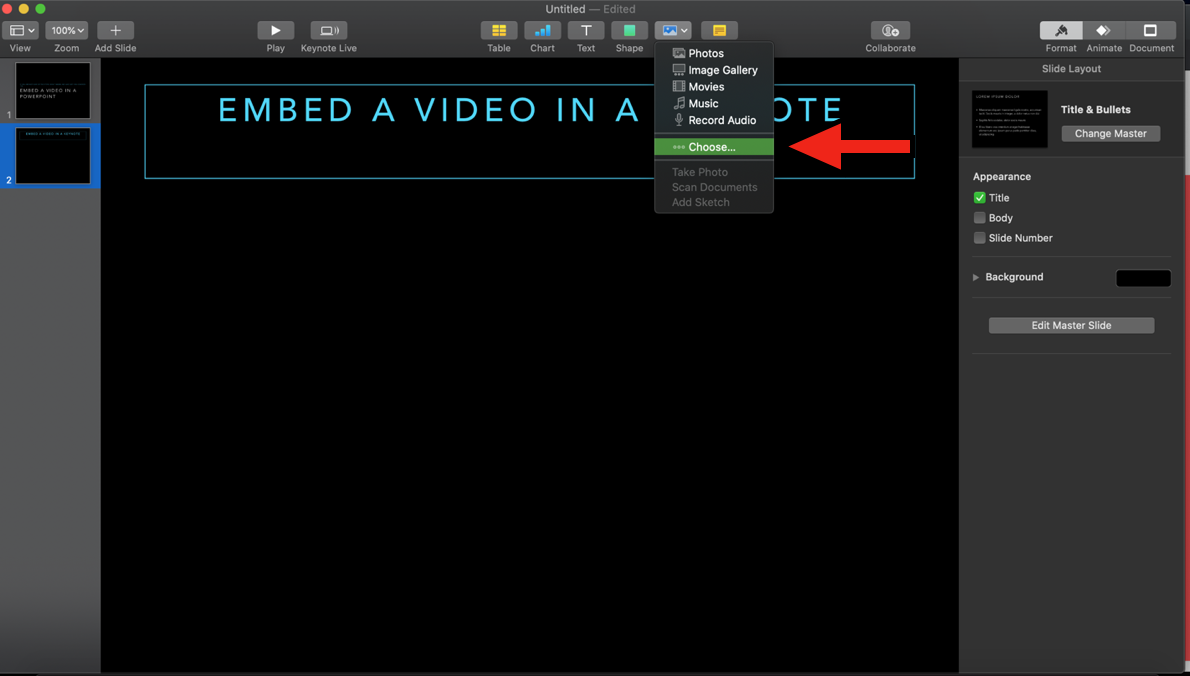Screen dimensions: 1190x676
Task: Open the Chart tool
Action: click(x=542, y=31)
